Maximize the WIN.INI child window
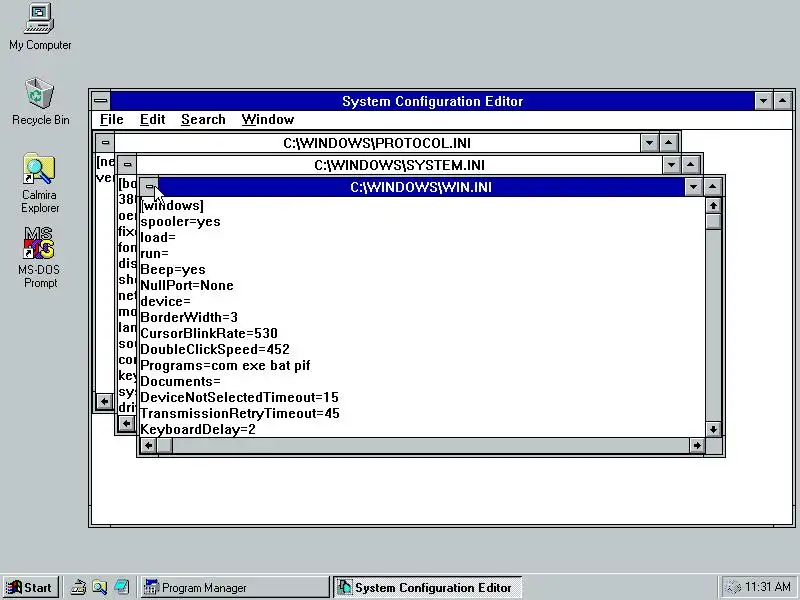 pos(713,187)
